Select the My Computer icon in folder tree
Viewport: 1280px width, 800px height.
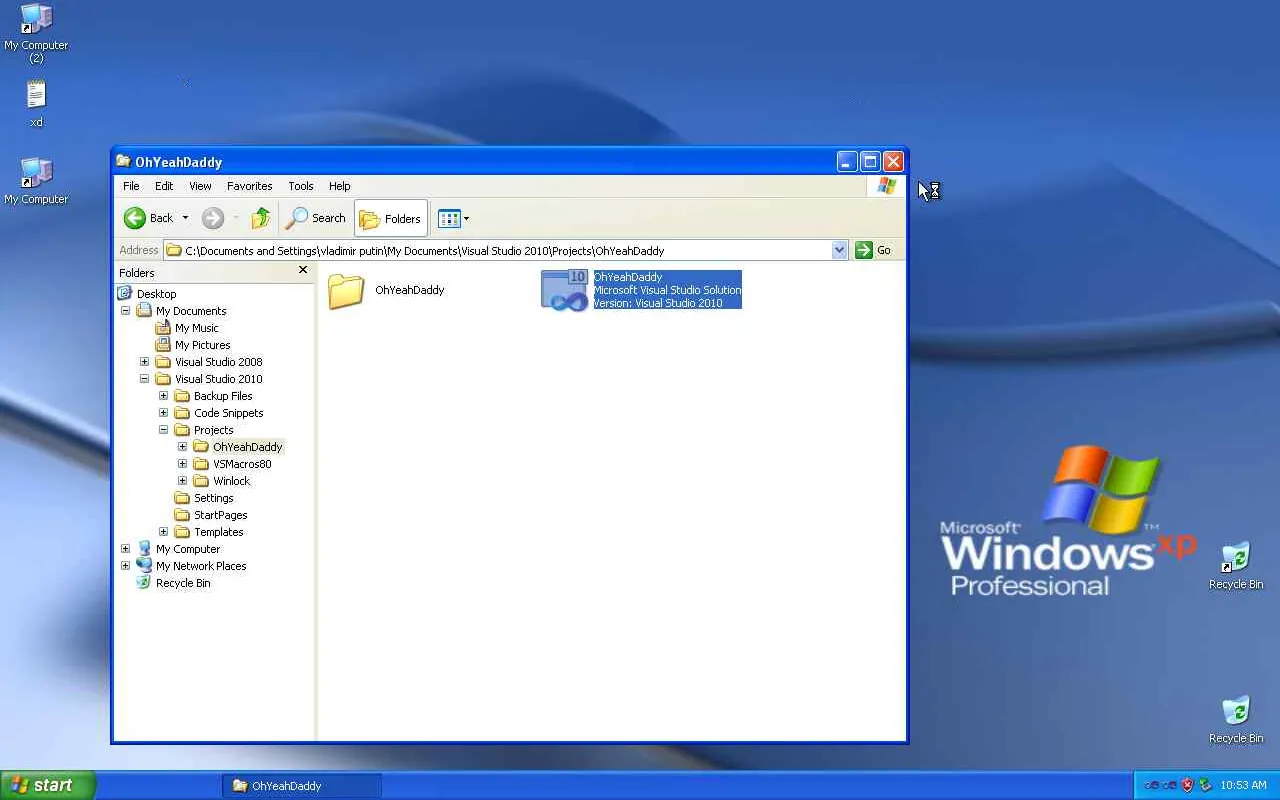coord(144,549)
